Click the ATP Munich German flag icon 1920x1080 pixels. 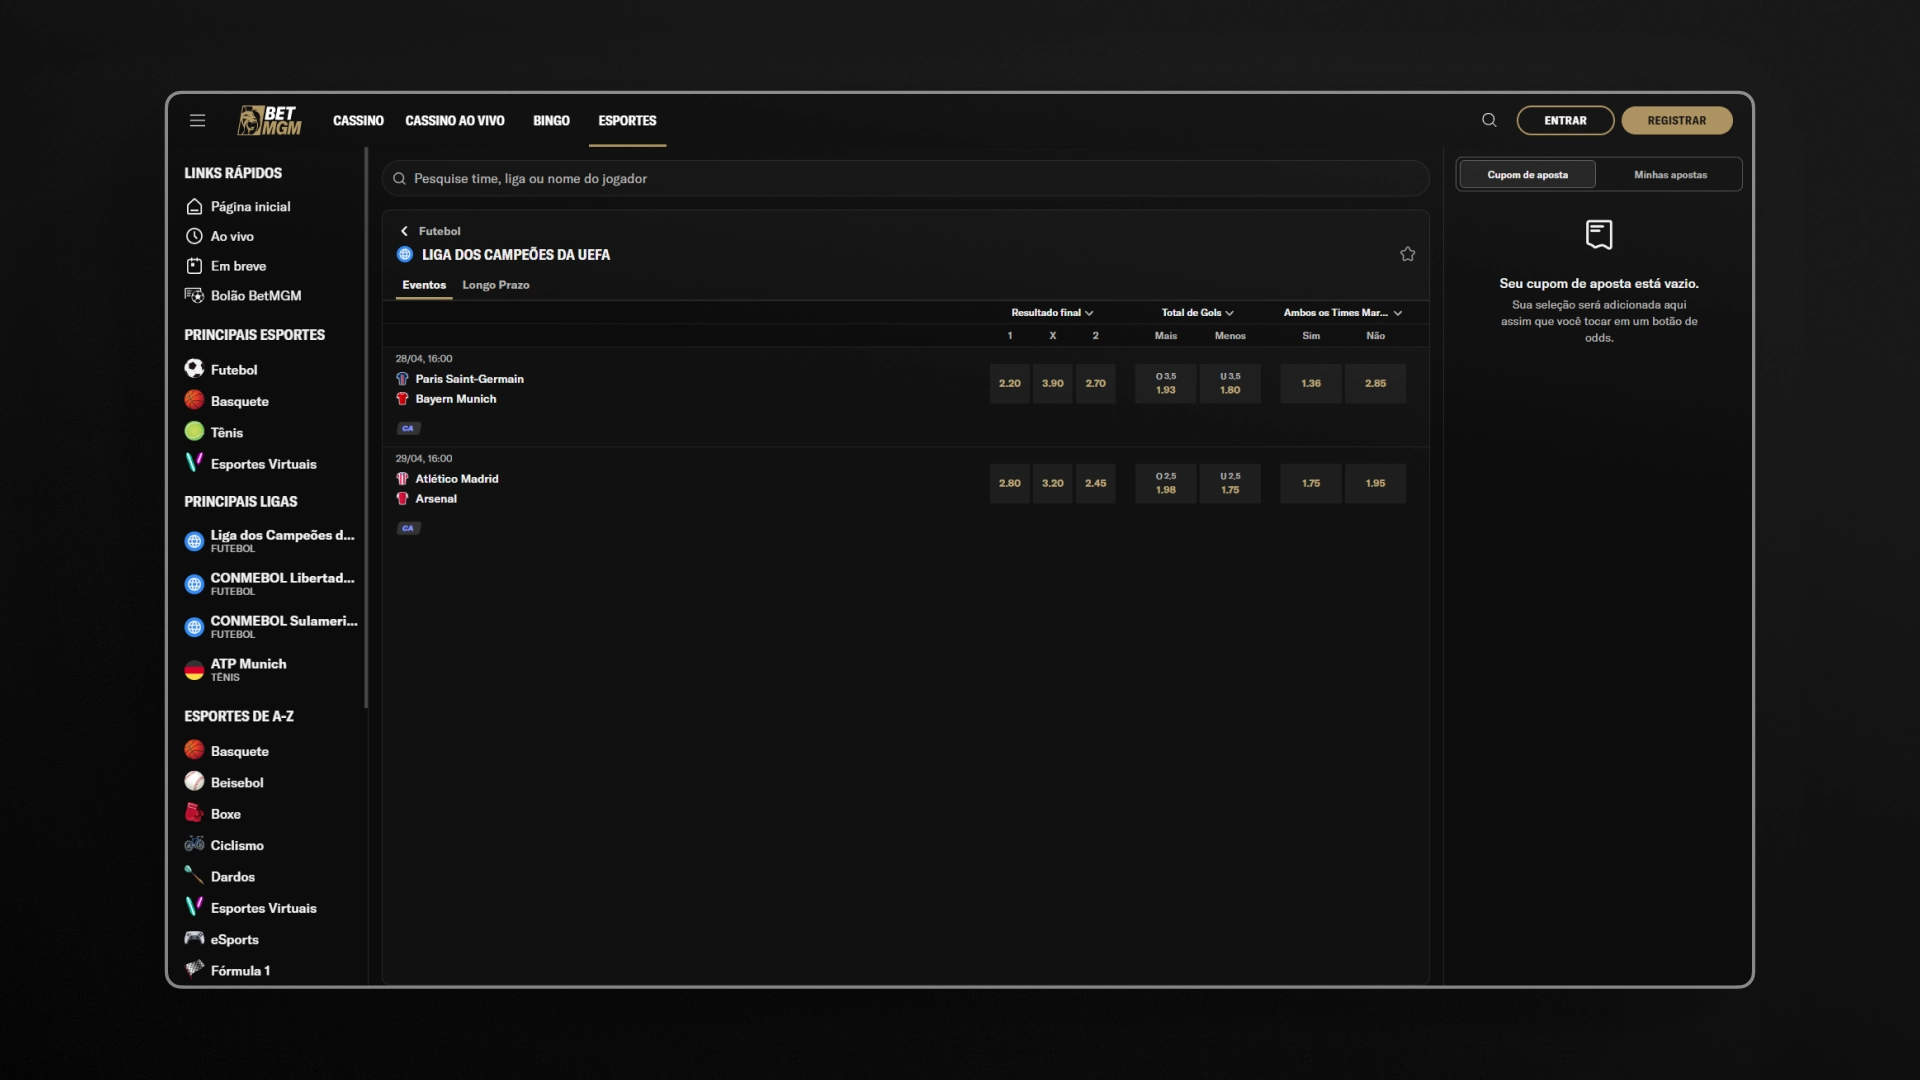194,670
